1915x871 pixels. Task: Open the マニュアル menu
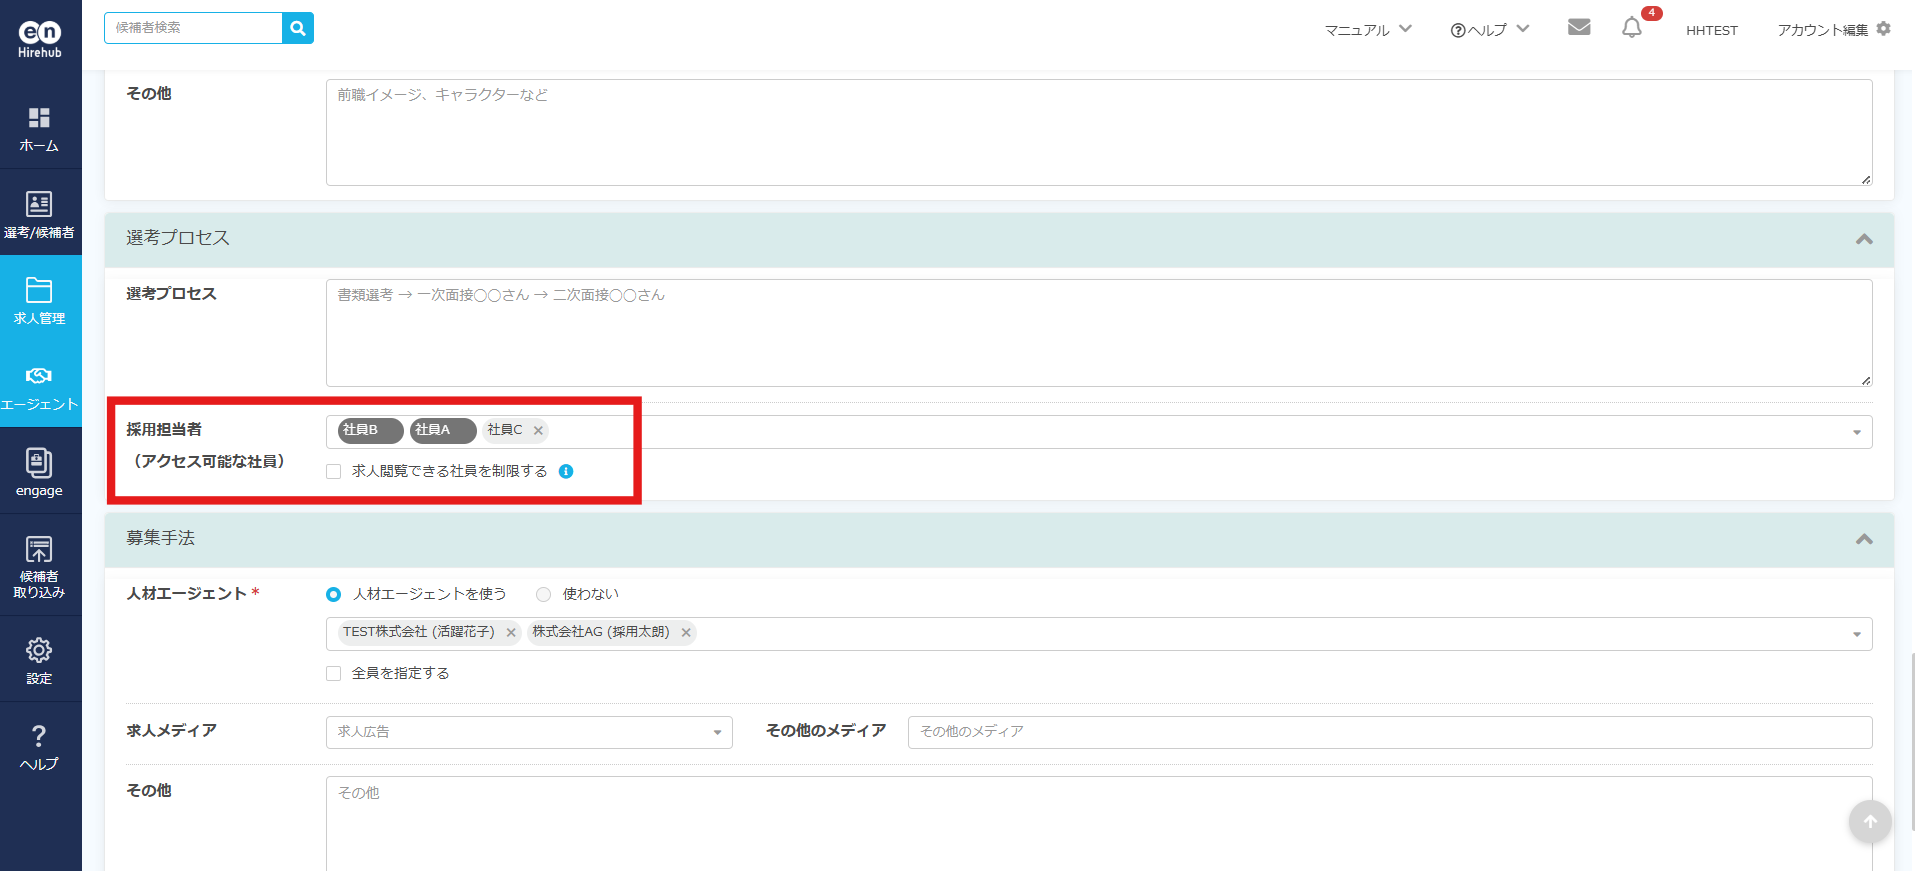tap(1367, 30)
